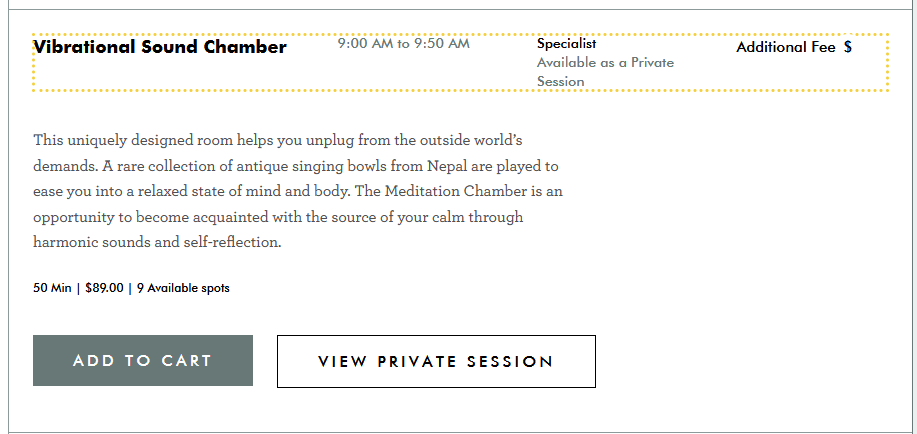
Task: Click 'harmonic sounds and self-reflection' text
Action: tap(158, 243)
